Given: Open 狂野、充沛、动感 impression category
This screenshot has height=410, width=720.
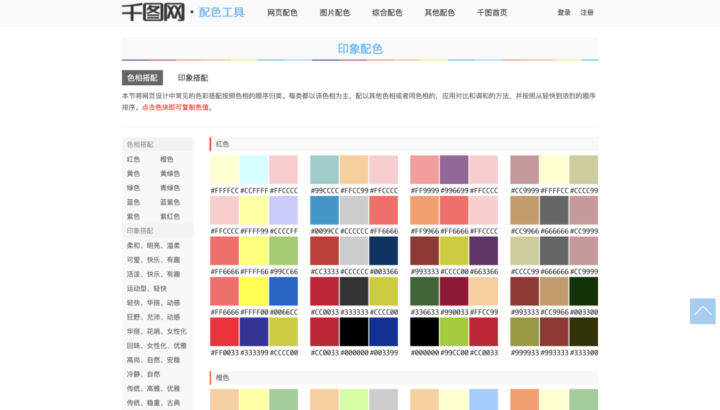Looking at the screenshot, I should [x=153, y=317].
